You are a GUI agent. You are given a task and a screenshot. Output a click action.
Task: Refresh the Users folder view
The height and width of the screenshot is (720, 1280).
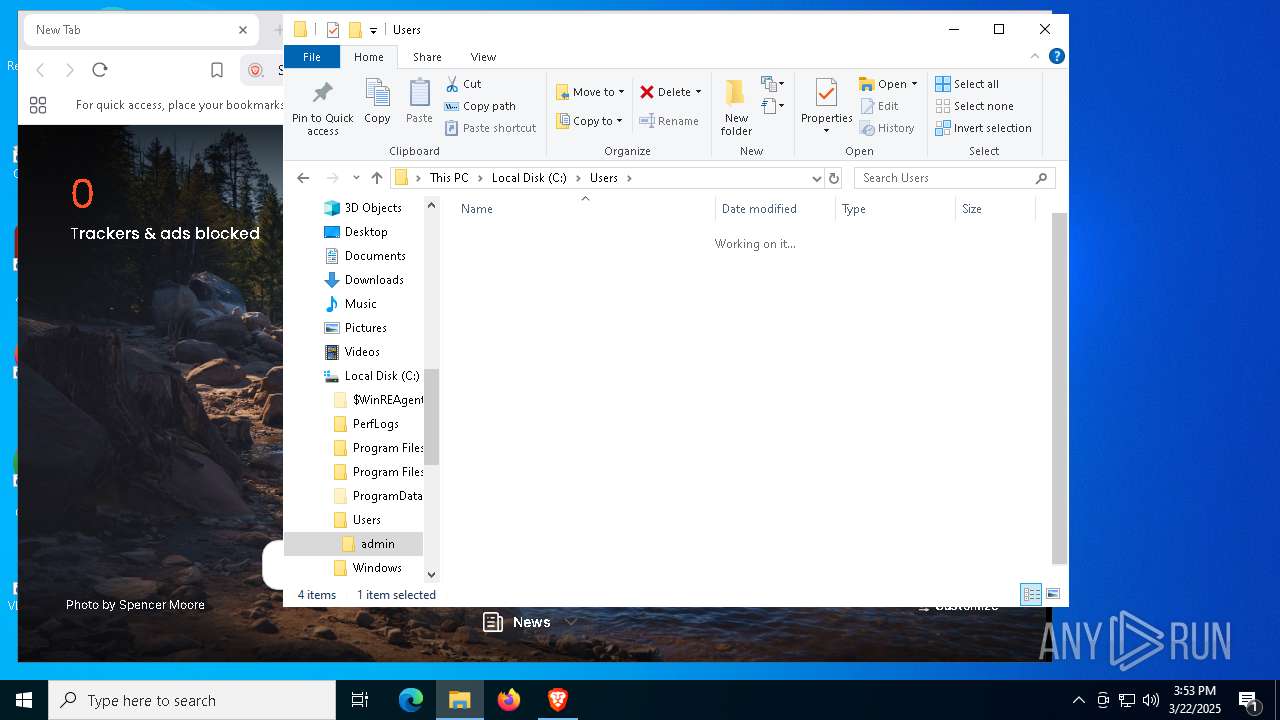tap(834, 178)
